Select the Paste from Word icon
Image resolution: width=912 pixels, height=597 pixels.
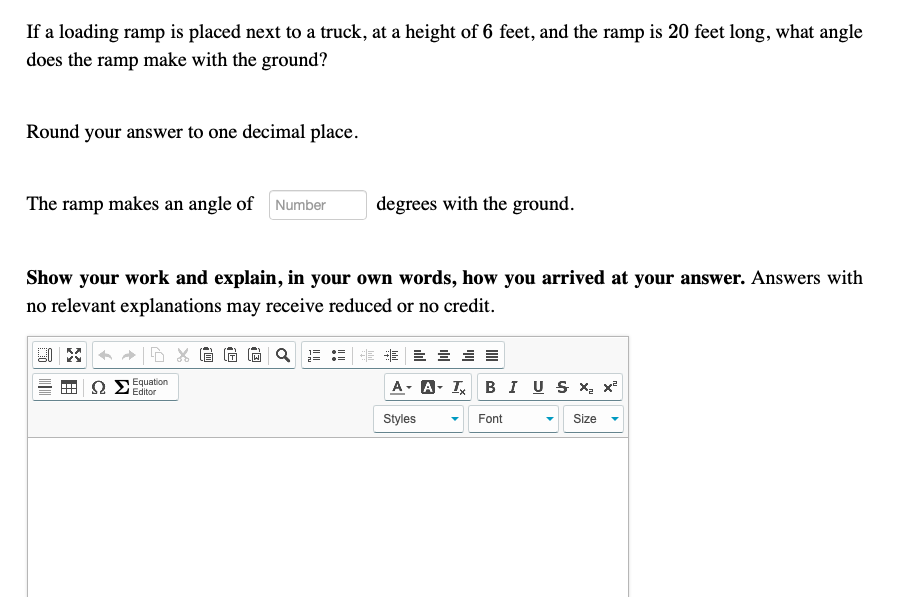pyautogui.click(x=256, y=353)
